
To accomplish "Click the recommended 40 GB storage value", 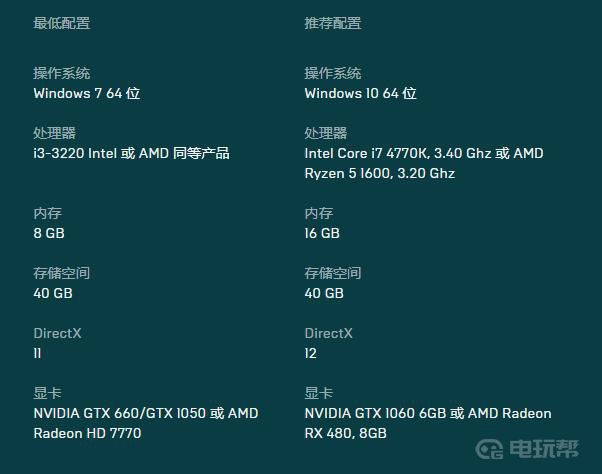I will click(x=324, y=293).
